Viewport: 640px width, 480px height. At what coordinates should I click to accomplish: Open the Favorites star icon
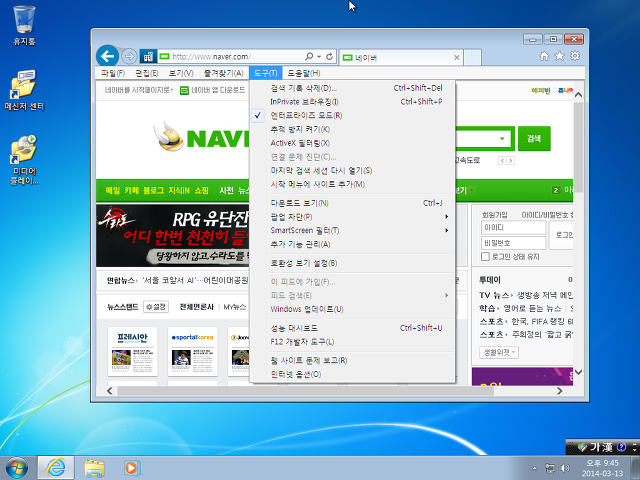[559, 56]
